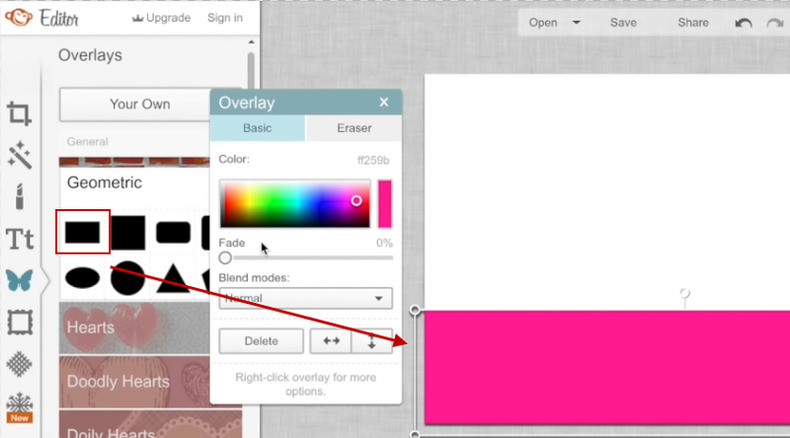Select the Crop tool in sidebar

pos(19,114)
